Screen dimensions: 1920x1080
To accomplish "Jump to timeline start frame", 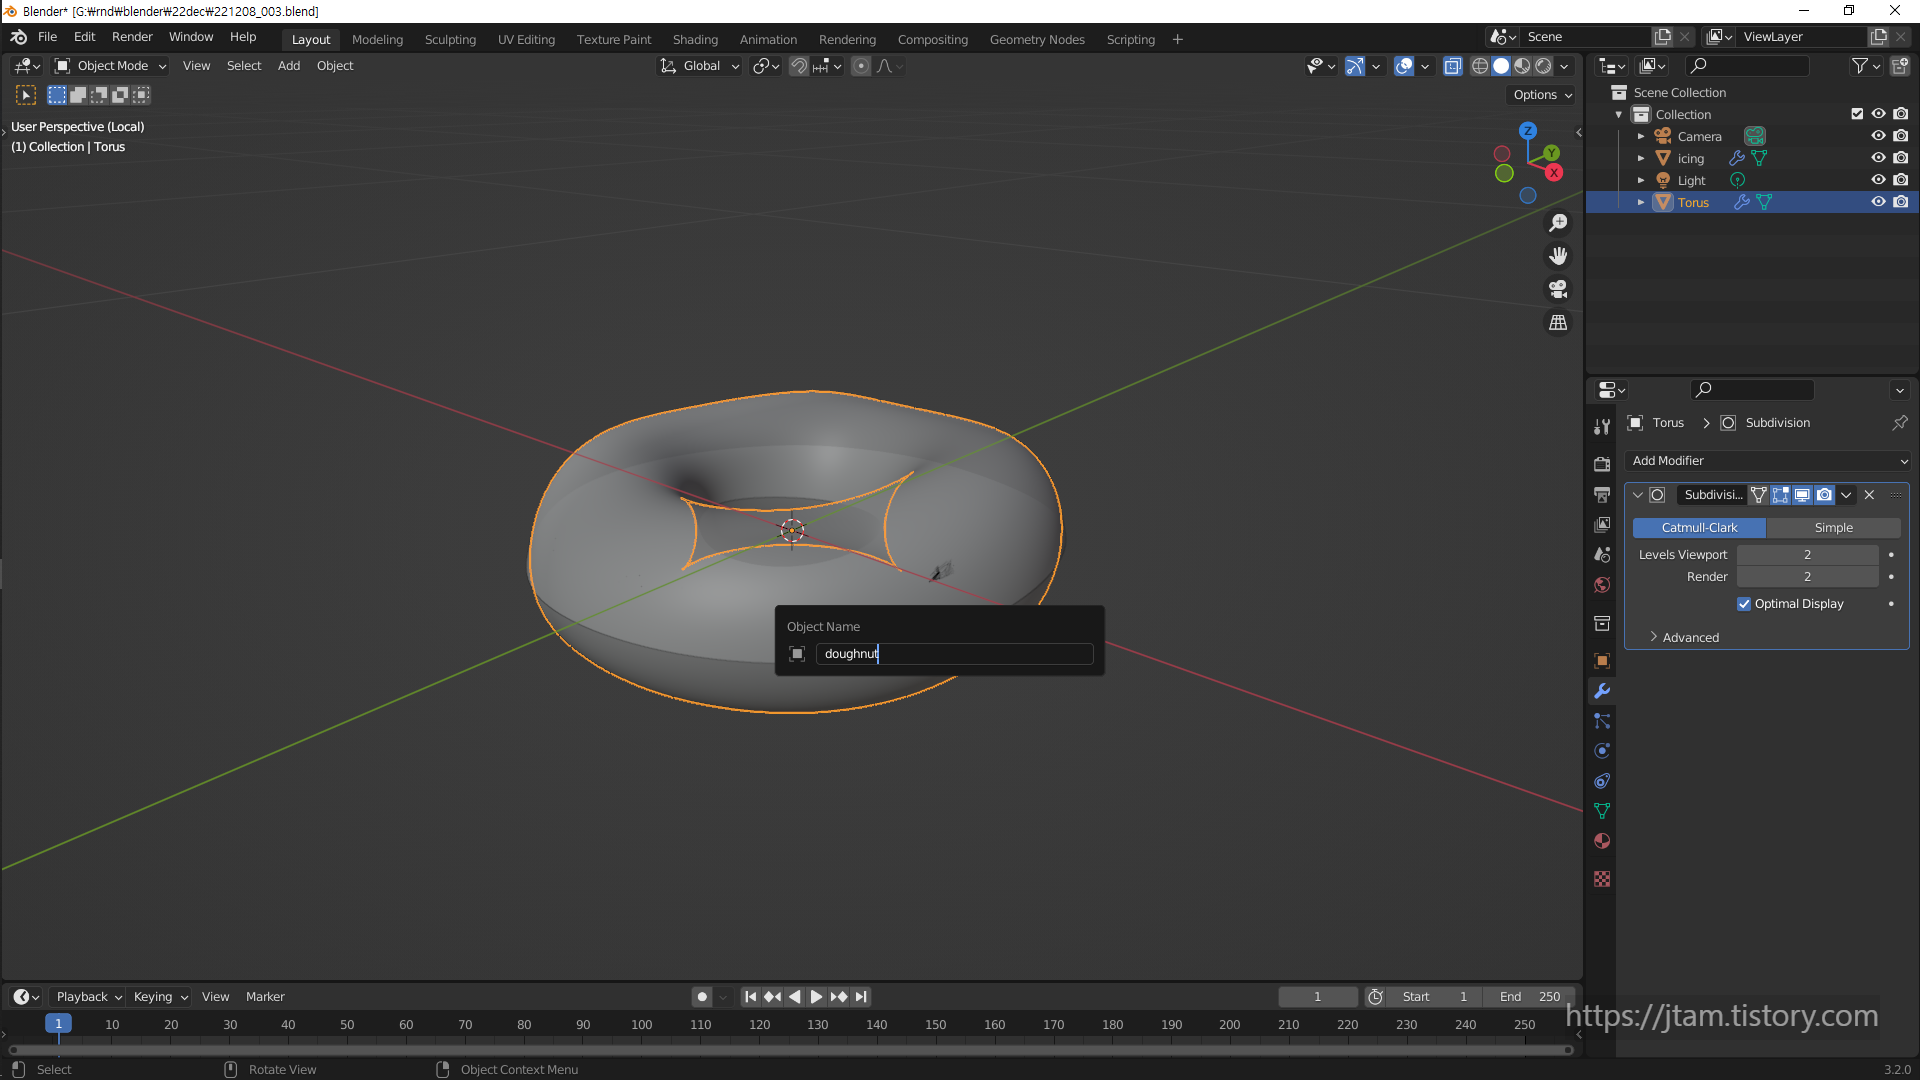I will click(750, 996).
